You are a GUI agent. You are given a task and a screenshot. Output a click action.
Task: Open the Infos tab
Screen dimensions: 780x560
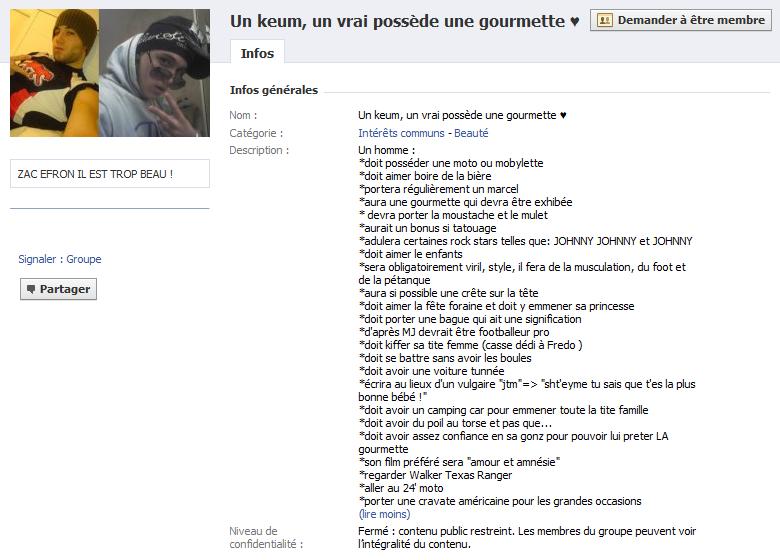point(257,53)
